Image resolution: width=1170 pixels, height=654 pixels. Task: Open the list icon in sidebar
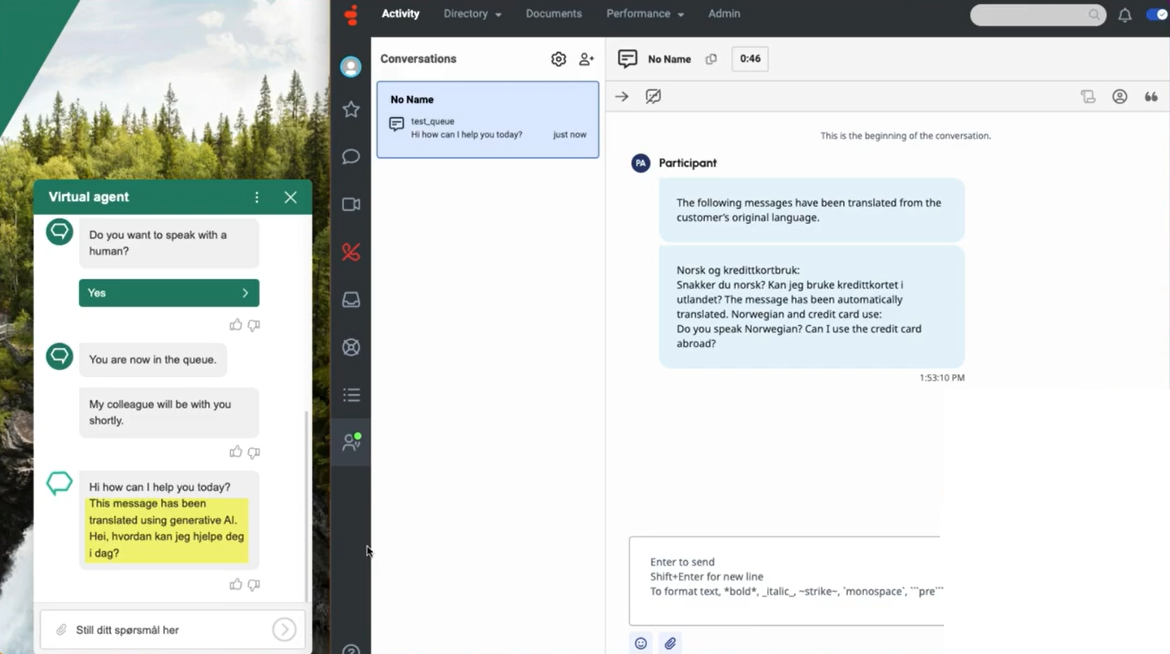pos(351,395)
